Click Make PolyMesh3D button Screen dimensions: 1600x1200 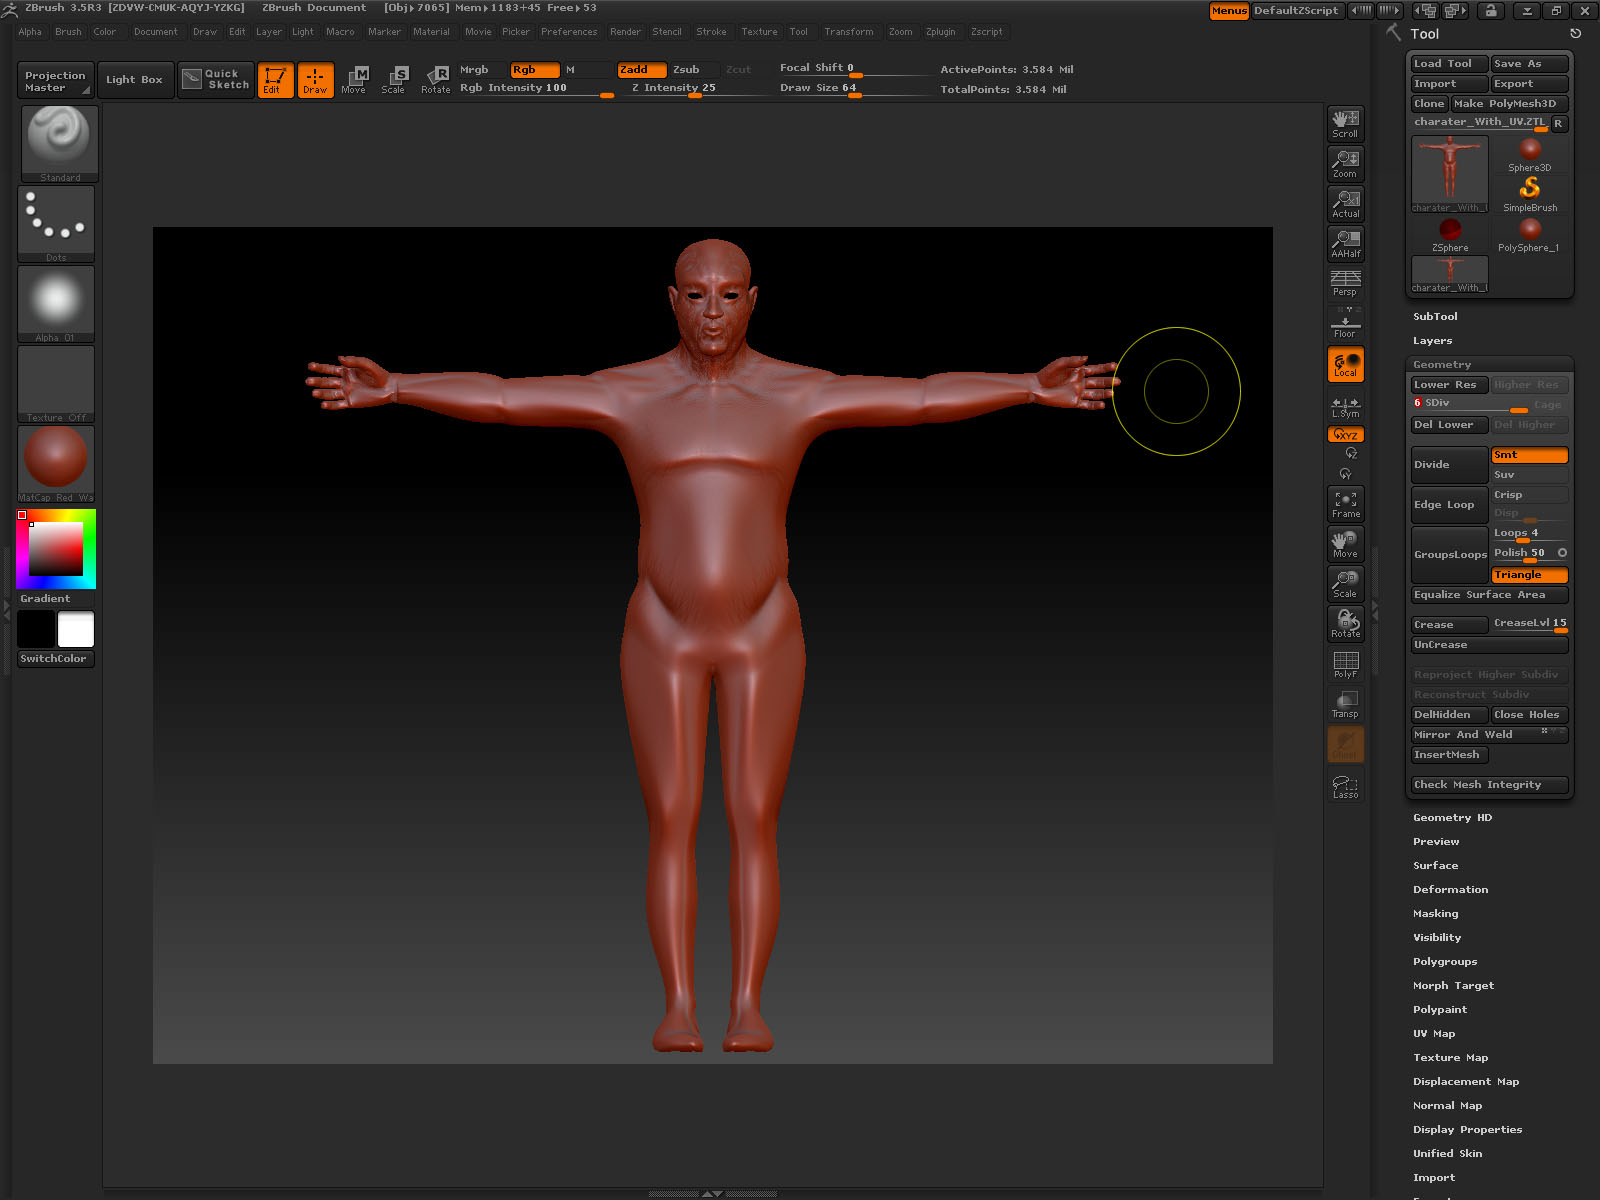tap(1509, 104)
